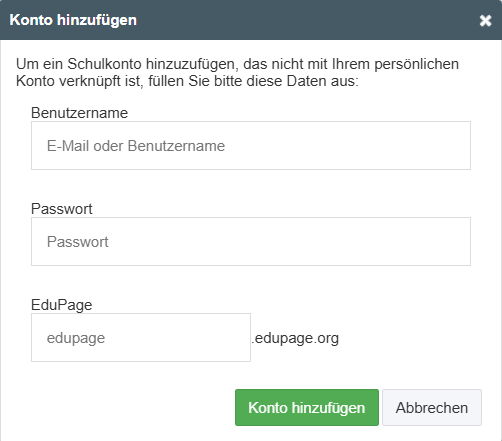502x441 pixels.
Task: Dismiss the form using the grey Abbrechen button
Action: [432, 408]
